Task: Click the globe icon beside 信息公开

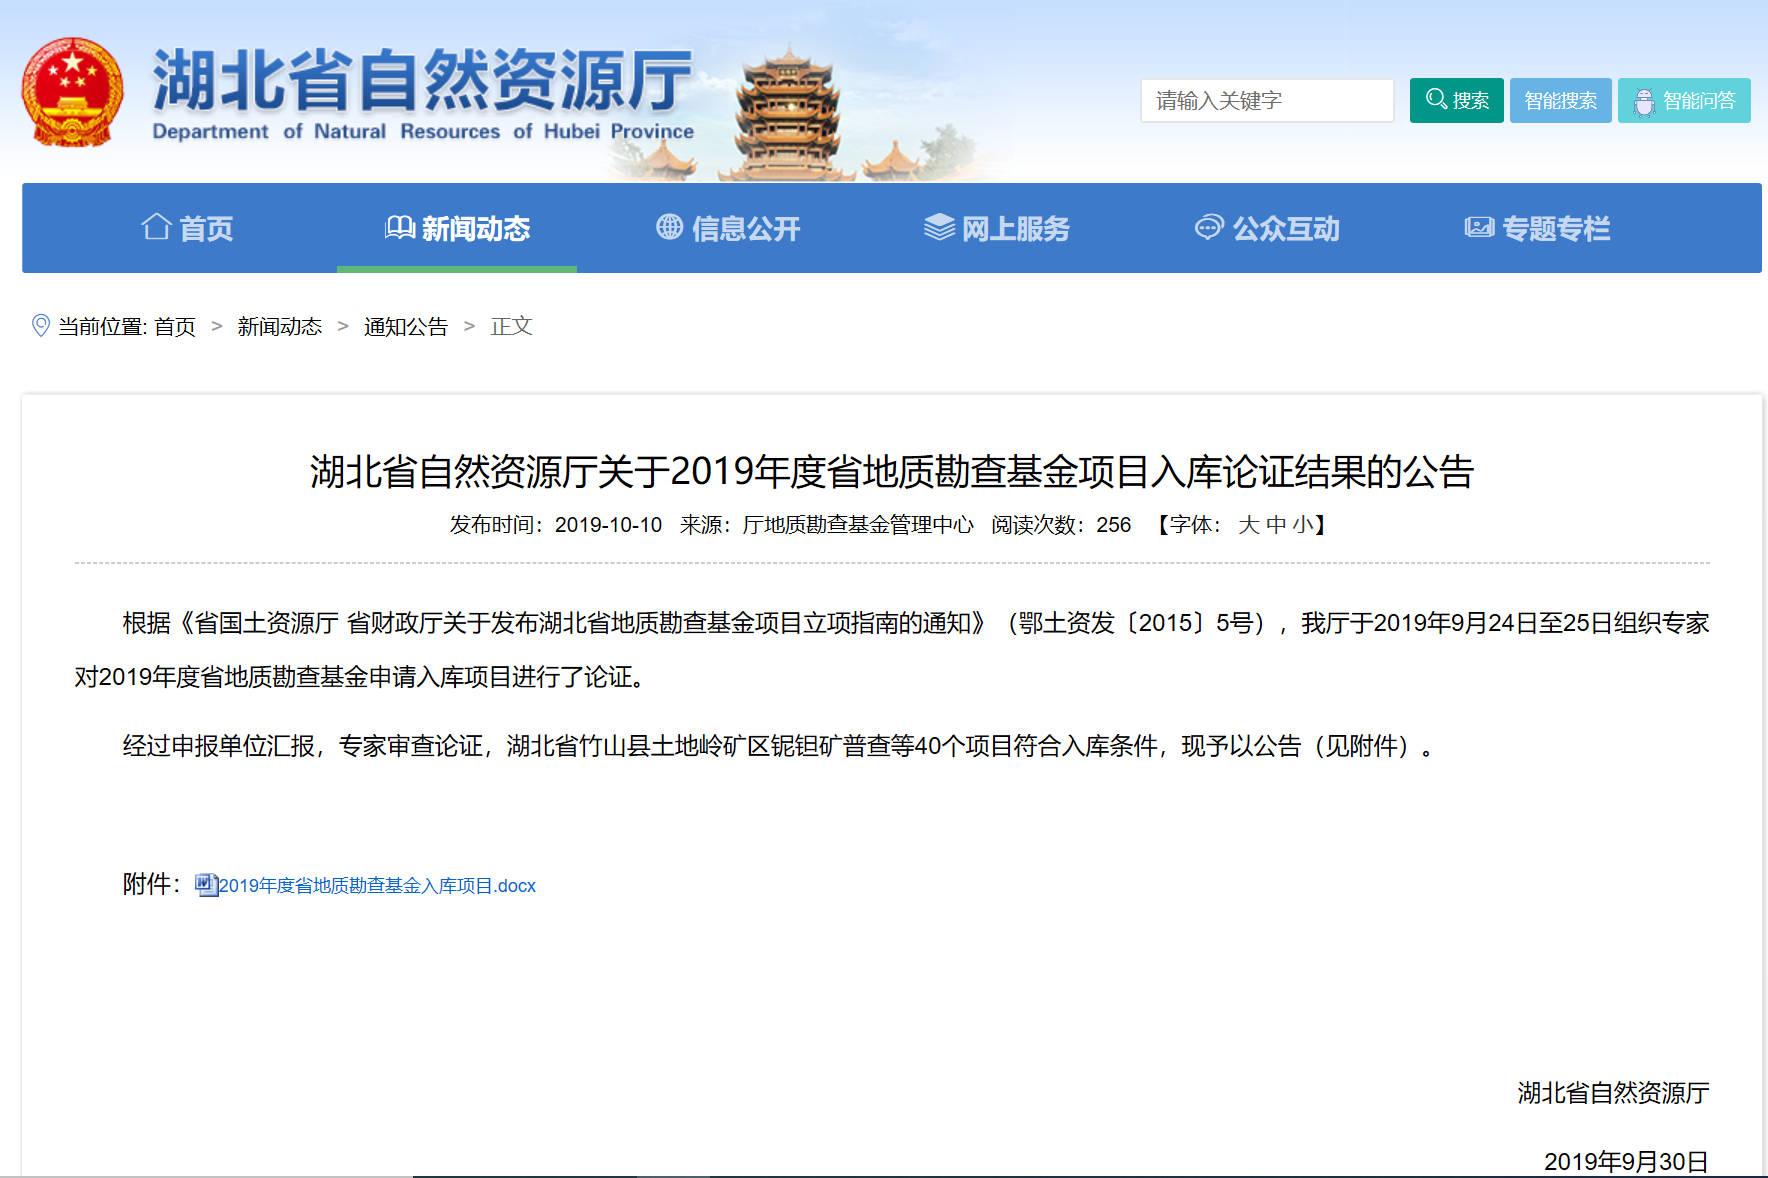Action: click(669, 227)
